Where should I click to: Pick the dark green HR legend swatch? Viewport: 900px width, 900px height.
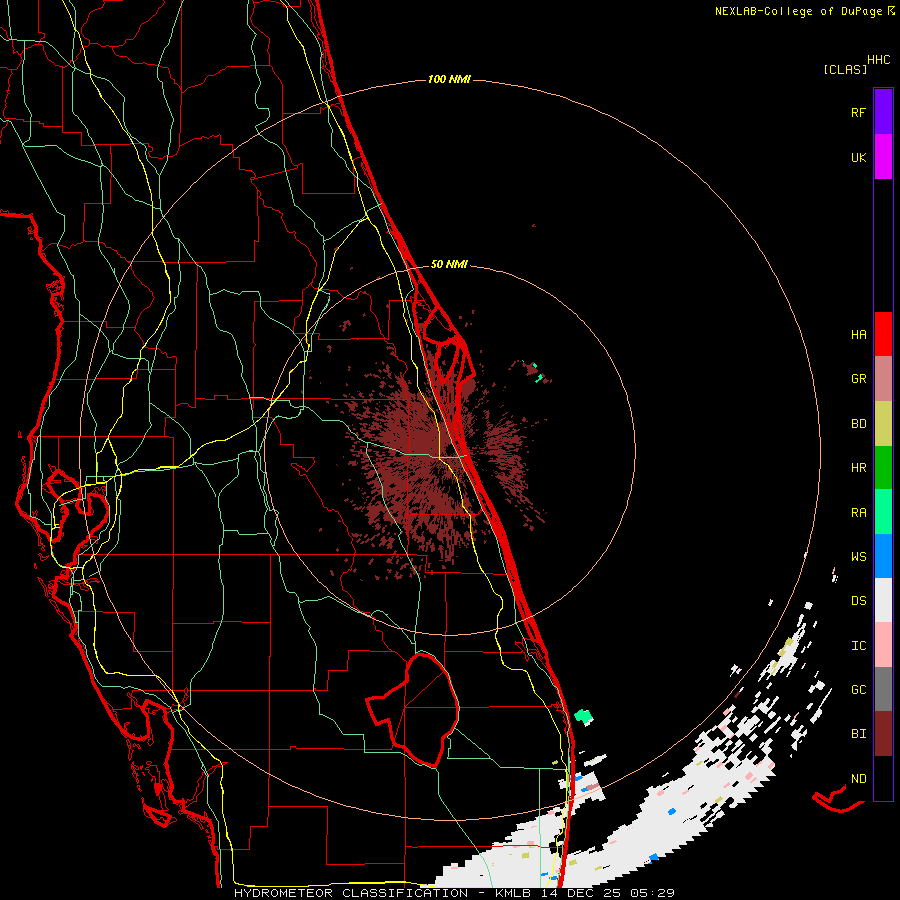click(x=883, y=468)
